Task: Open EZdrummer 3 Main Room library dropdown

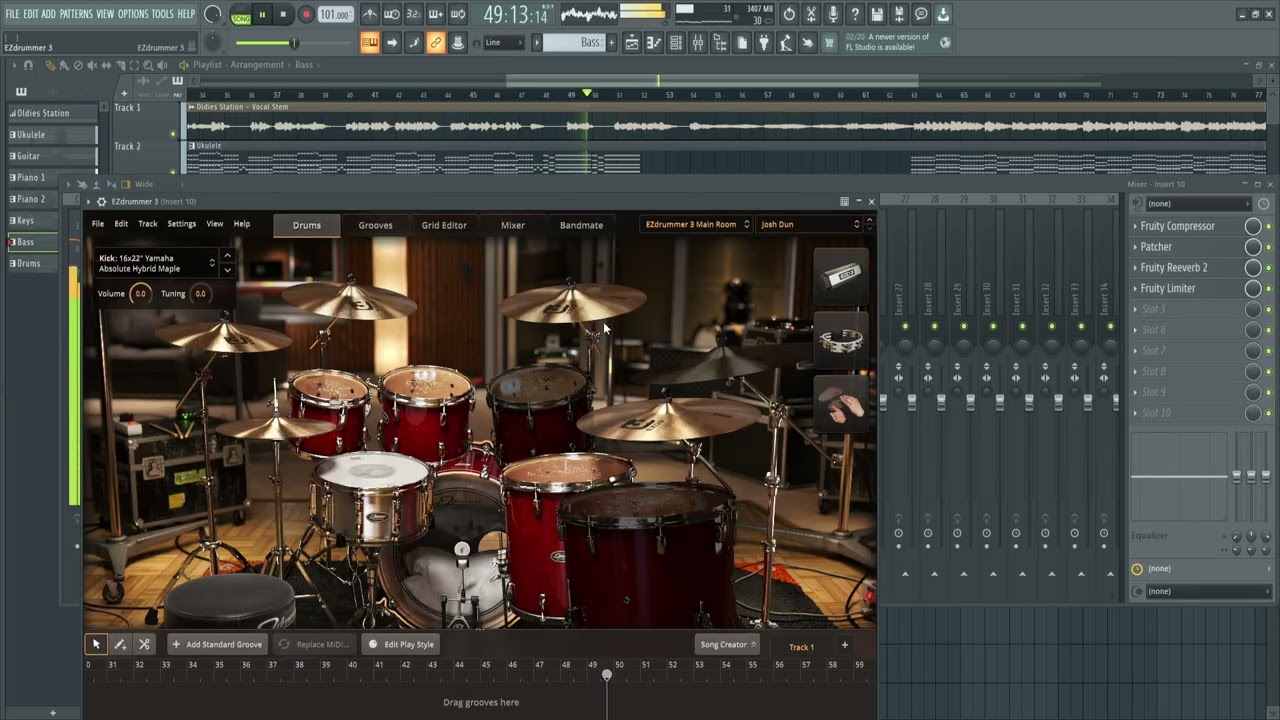Action: pos(697,224)
